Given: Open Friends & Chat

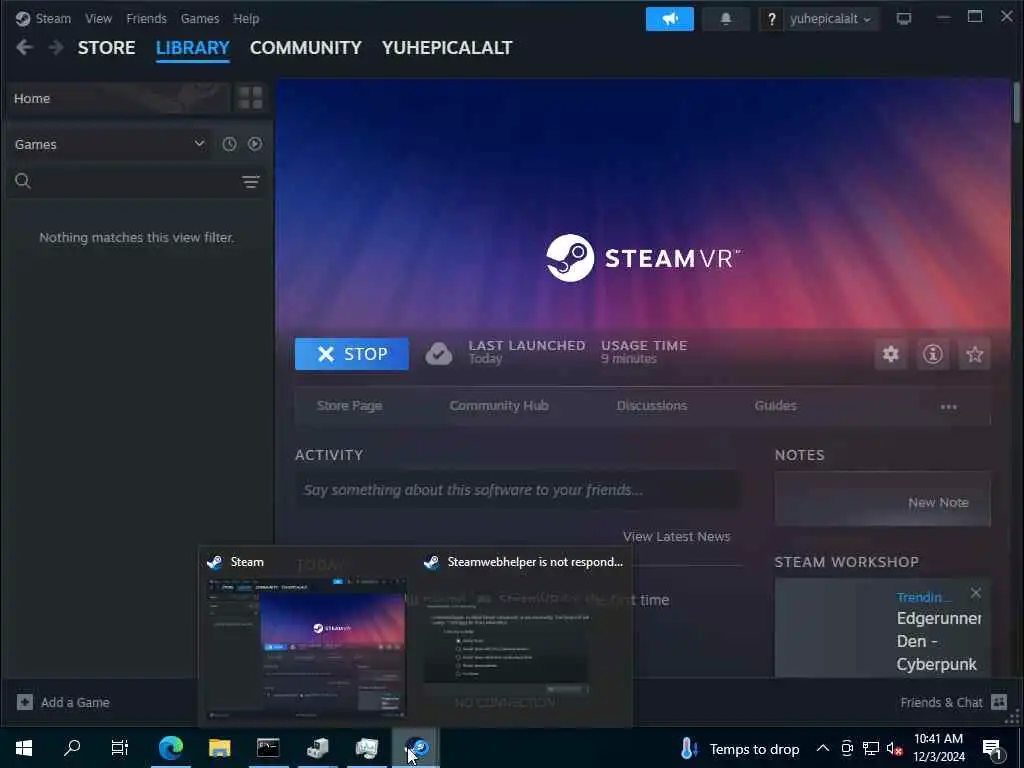Looking at the screenshot, I should pyautogui.click(x=953, y=702).
